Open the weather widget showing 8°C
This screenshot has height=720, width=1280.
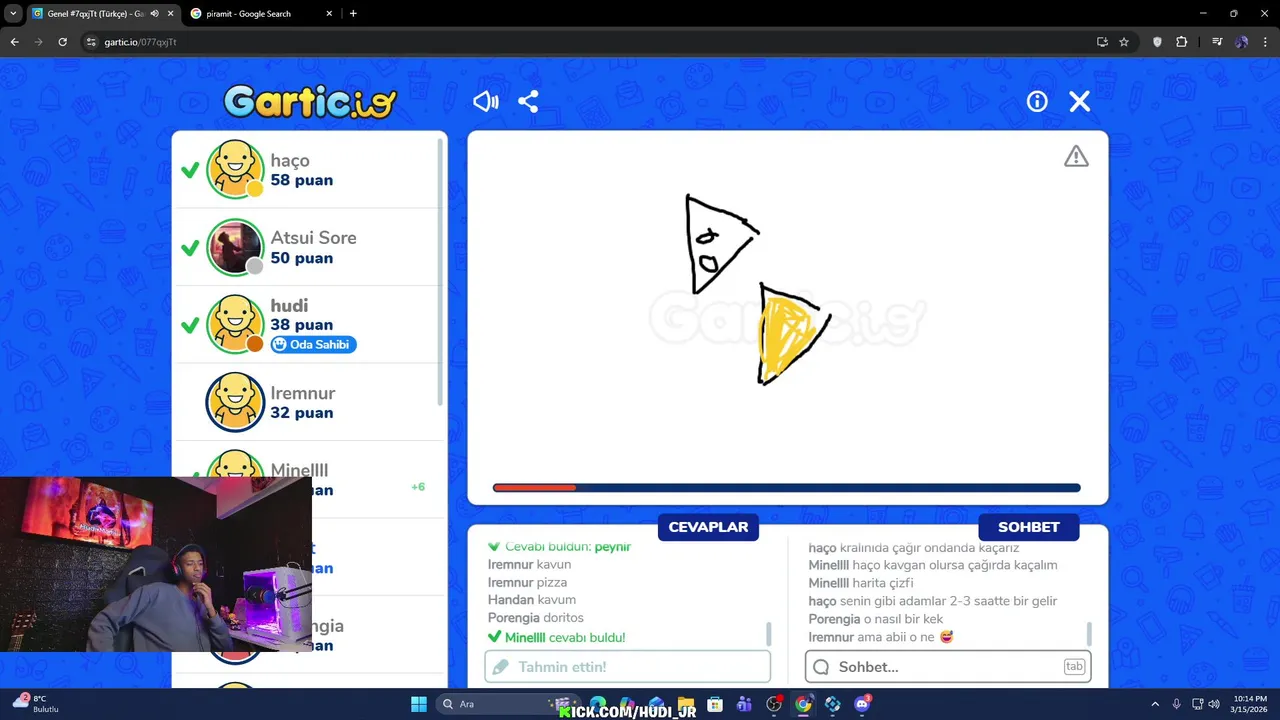pyautogui.click(x=38, y=704)
